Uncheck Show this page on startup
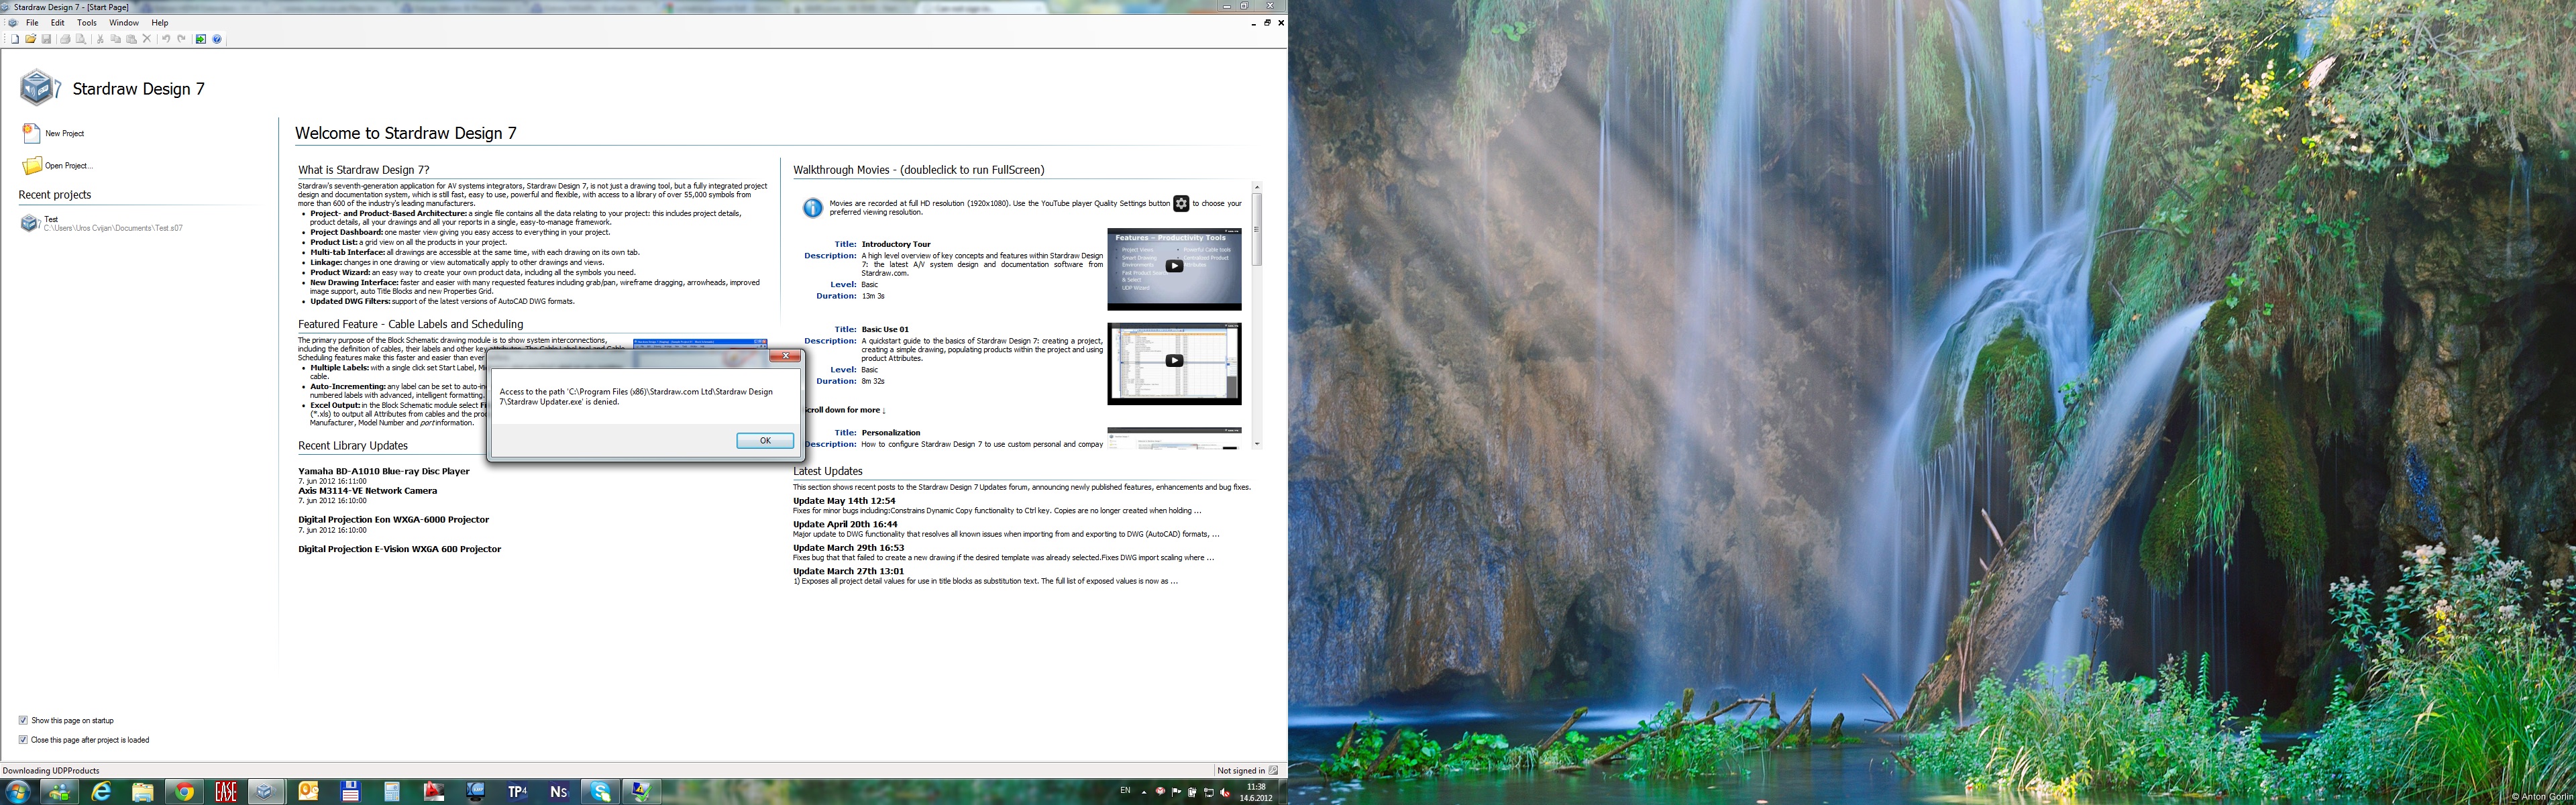2576x805 pixels. 23,720
